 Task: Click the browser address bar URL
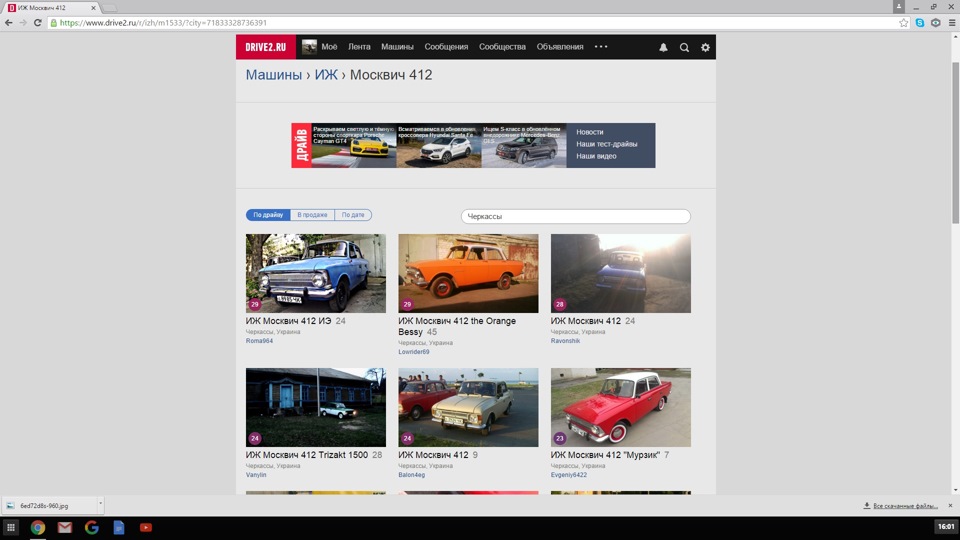[163, 23]
